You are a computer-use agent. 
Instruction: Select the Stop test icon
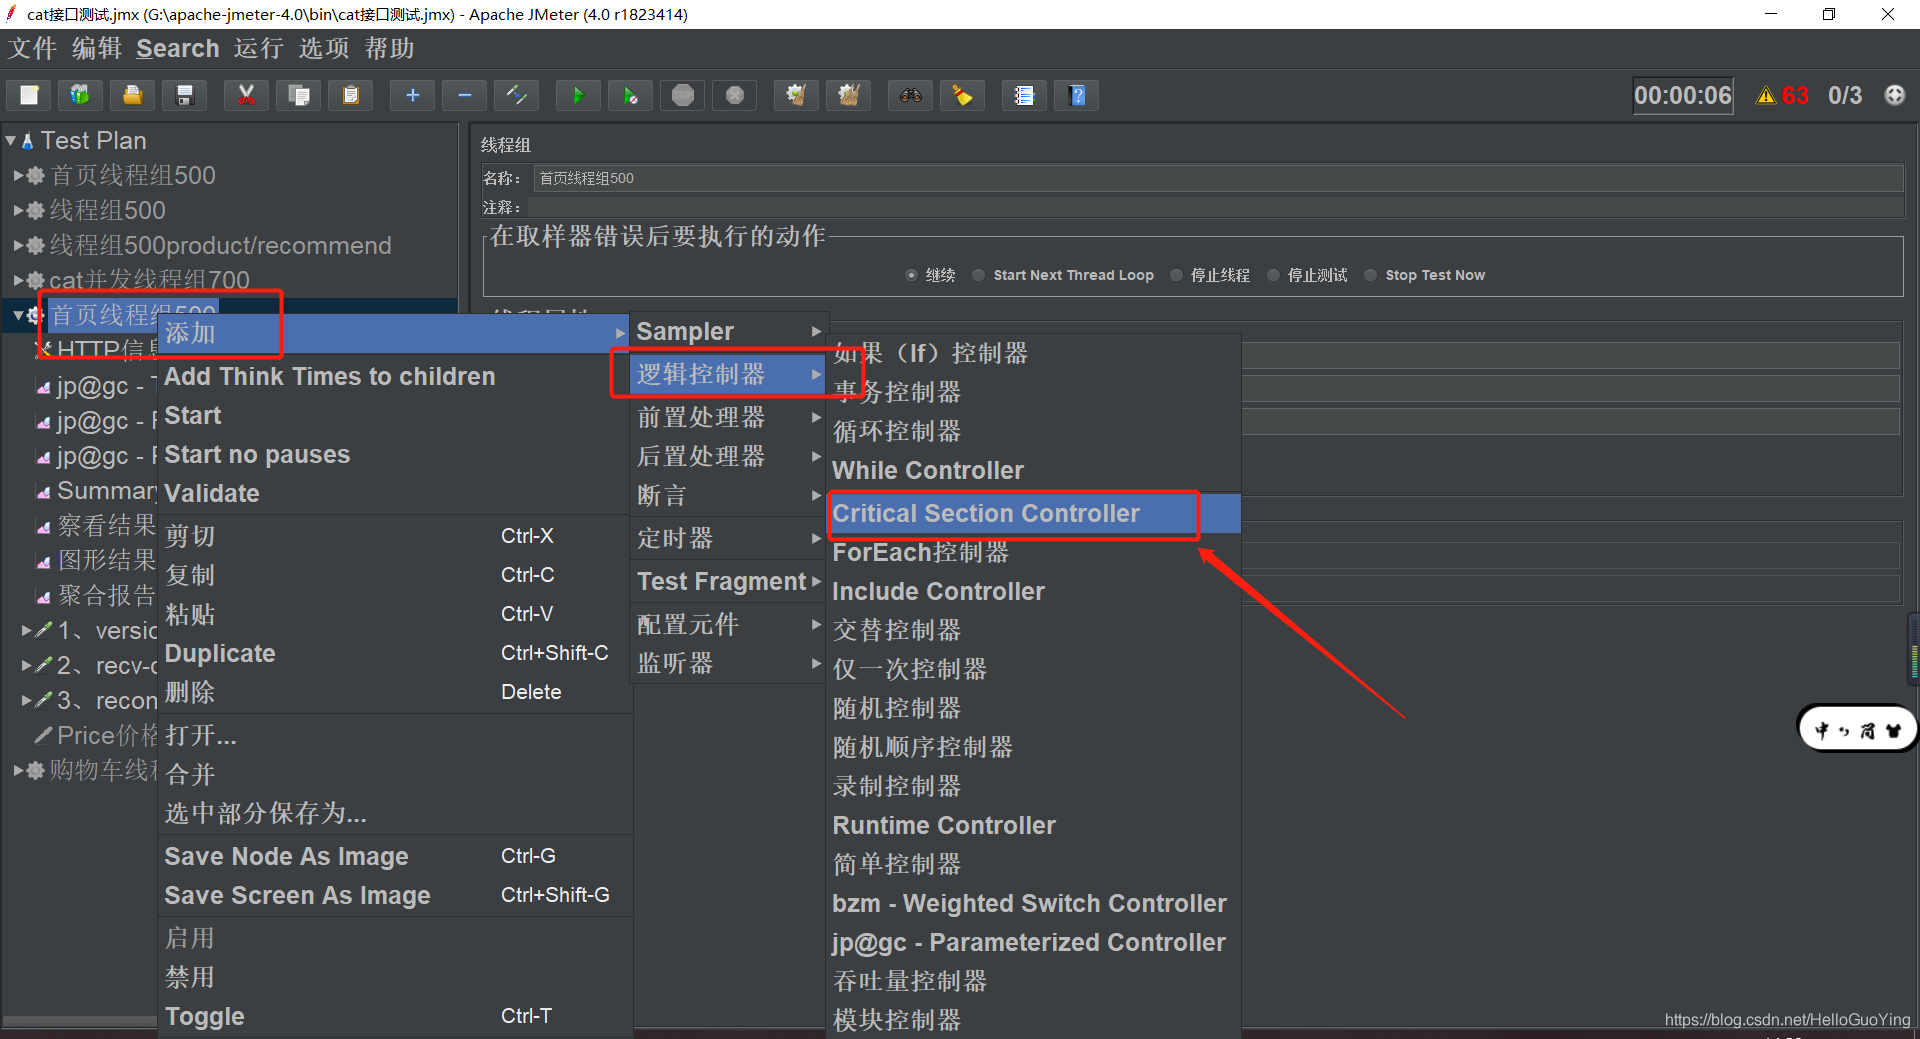tap(682, 95)
